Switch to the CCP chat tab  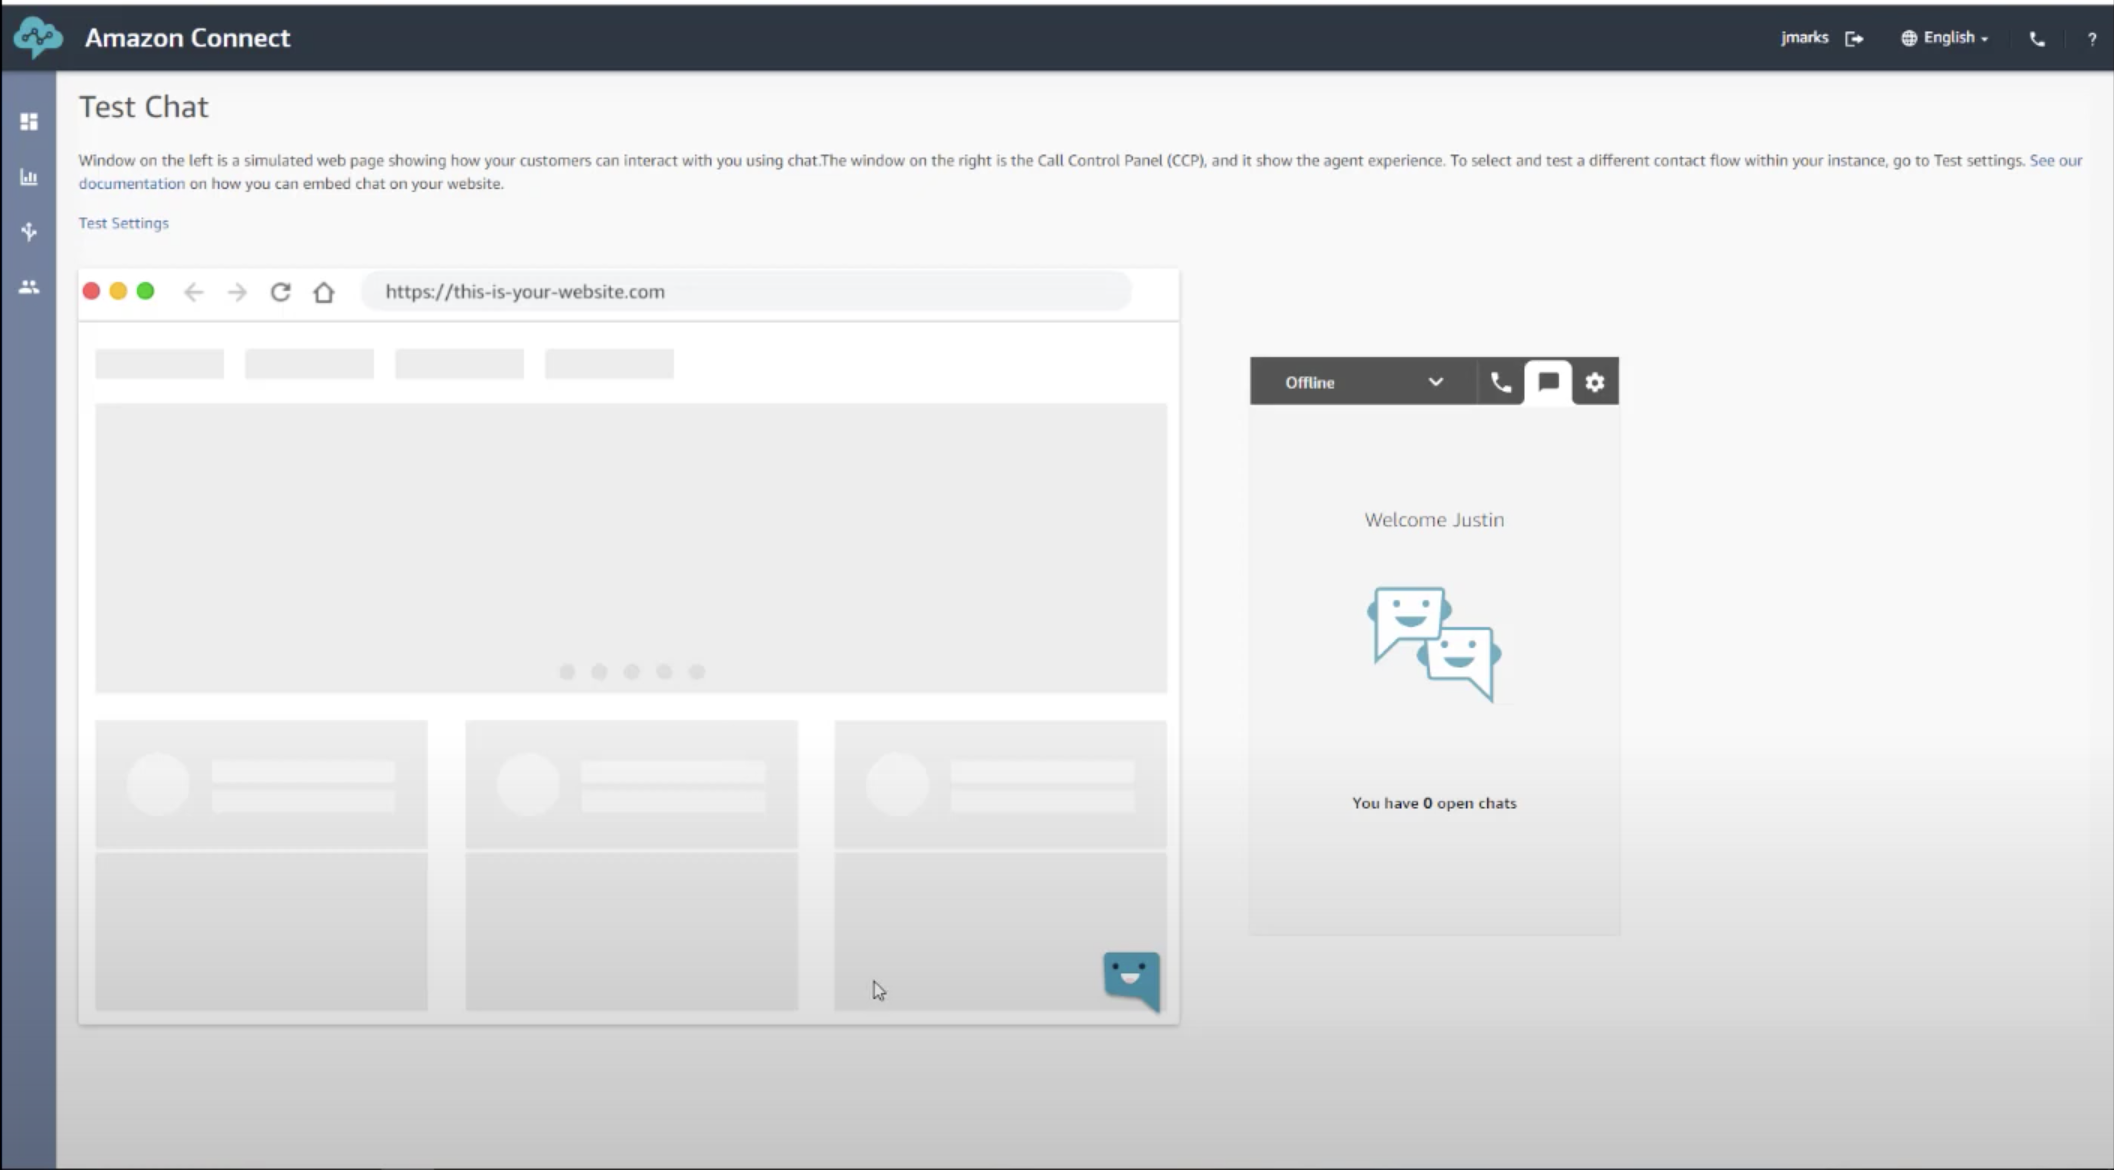pos(1548,382)
